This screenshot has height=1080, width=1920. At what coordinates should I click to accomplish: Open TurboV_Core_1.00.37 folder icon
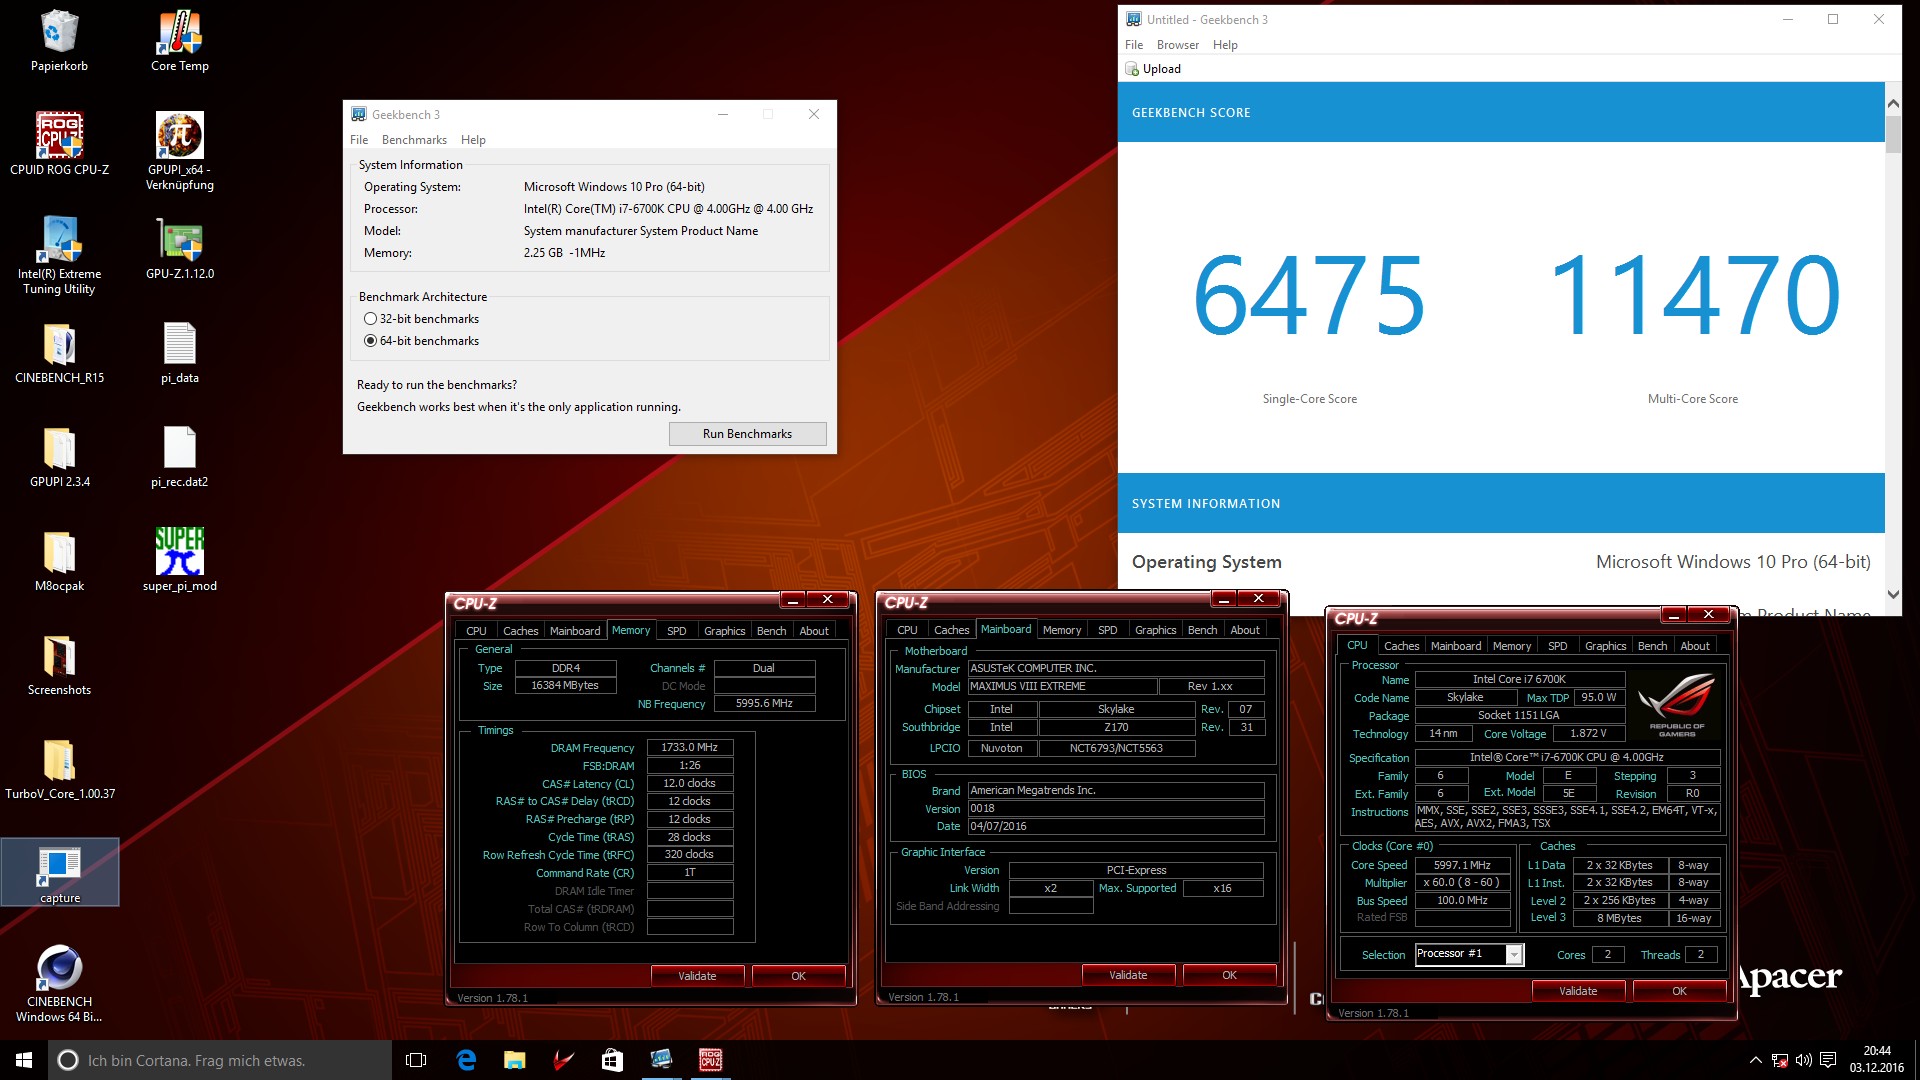pos(59,768)
